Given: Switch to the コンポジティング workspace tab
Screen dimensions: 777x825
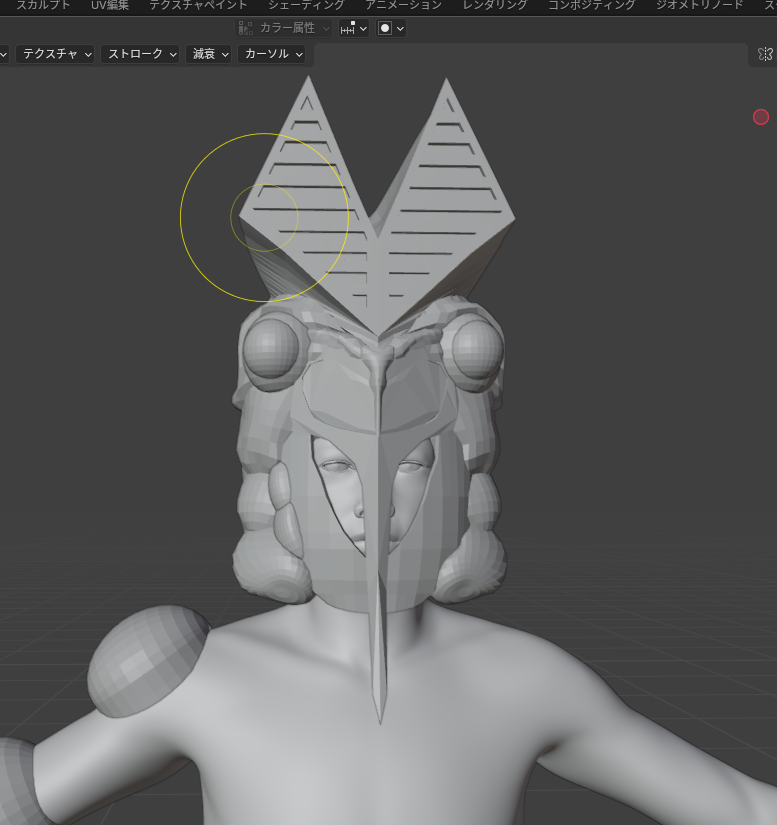Looking at the screenshot, I should (x=592, y=5).
